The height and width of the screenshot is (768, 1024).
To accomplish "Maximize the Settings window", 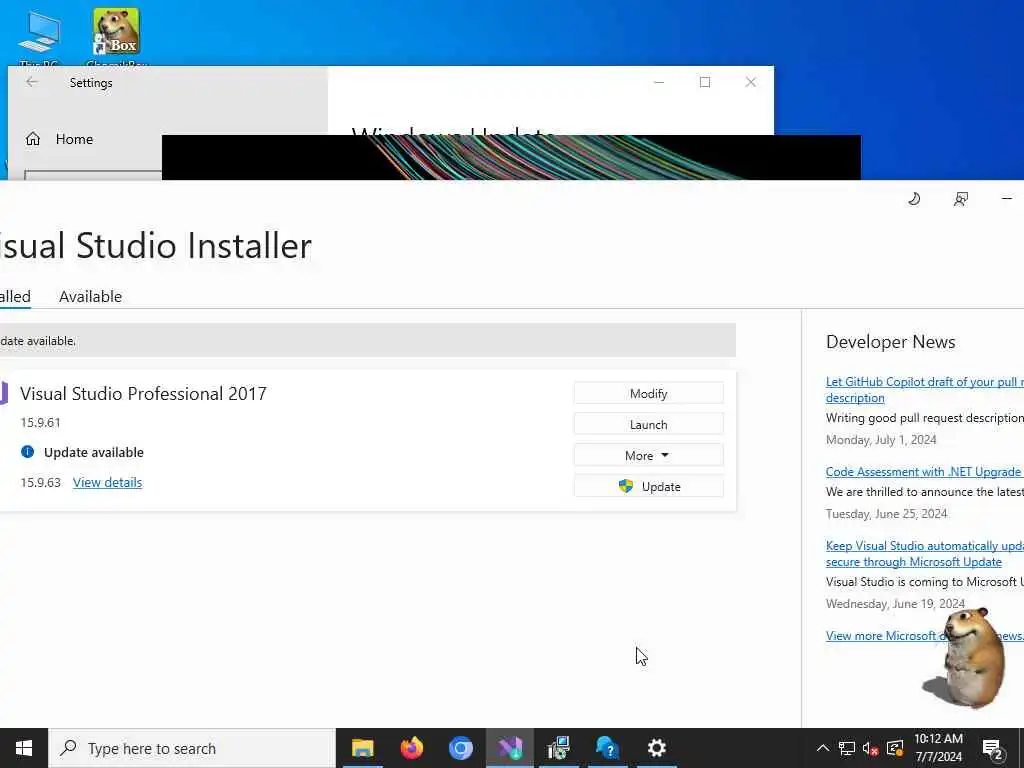I will pos(705,82).
